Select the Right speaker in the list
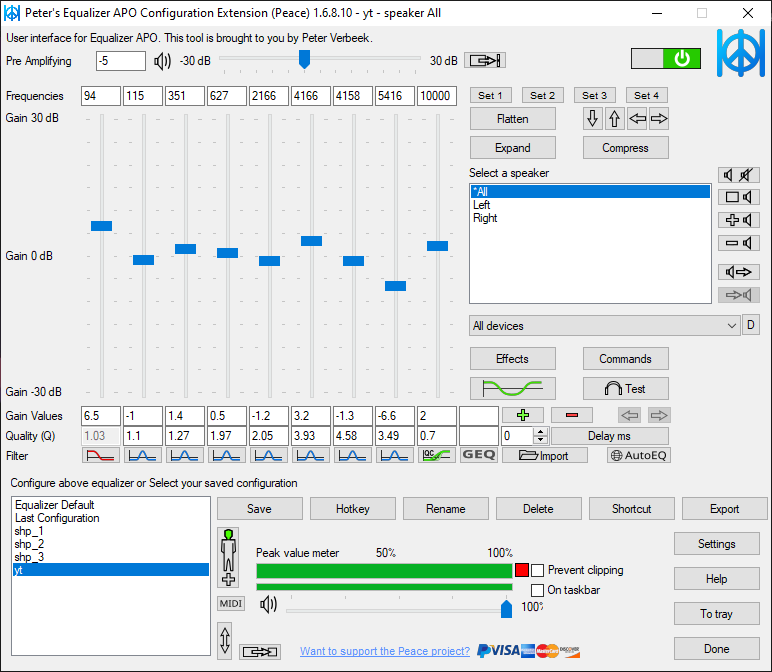 click(x=590, y=218)
